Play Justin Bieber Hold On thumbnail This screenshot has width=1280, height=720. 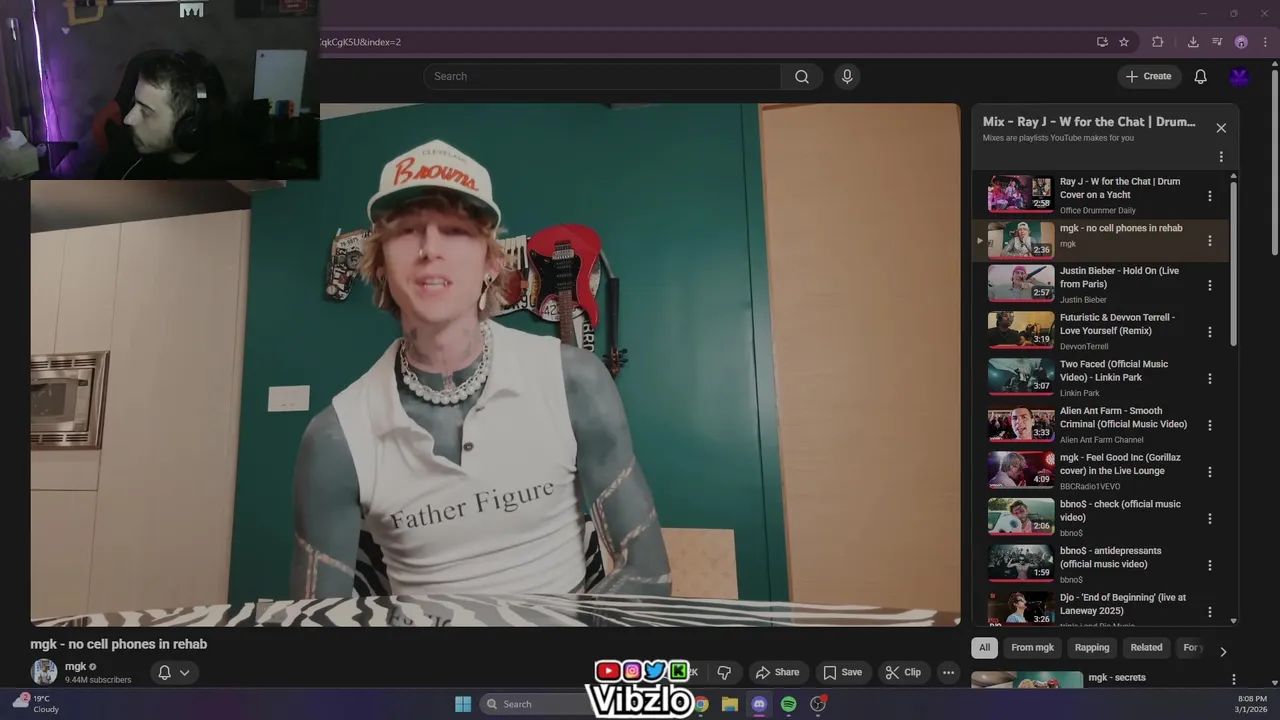click(1021, 283)
